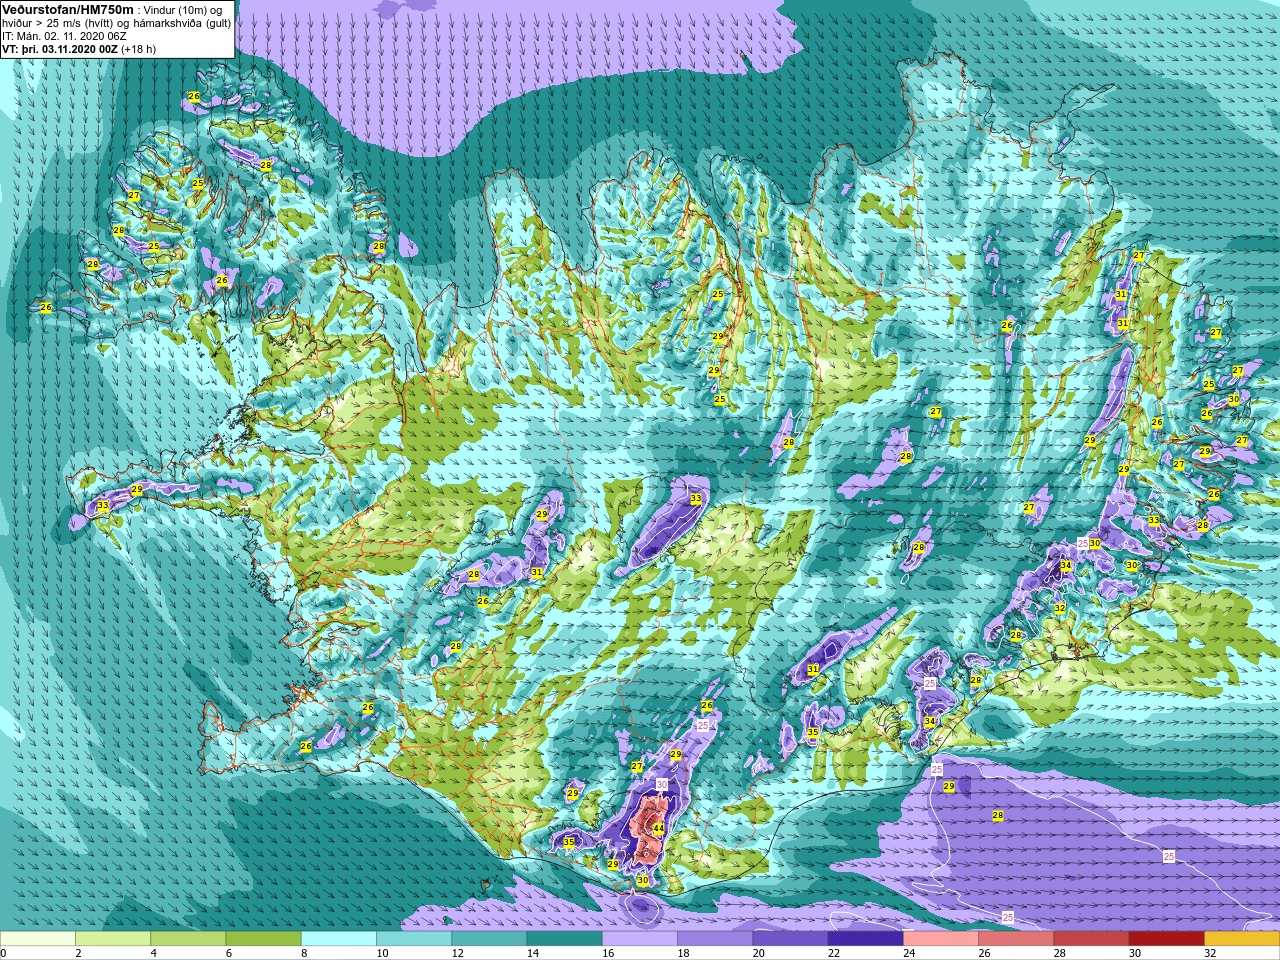The image size is (1280, 960).
Task: Select the VT: þri. 03.11.2020 00Z line
Action: click(79, 49)
